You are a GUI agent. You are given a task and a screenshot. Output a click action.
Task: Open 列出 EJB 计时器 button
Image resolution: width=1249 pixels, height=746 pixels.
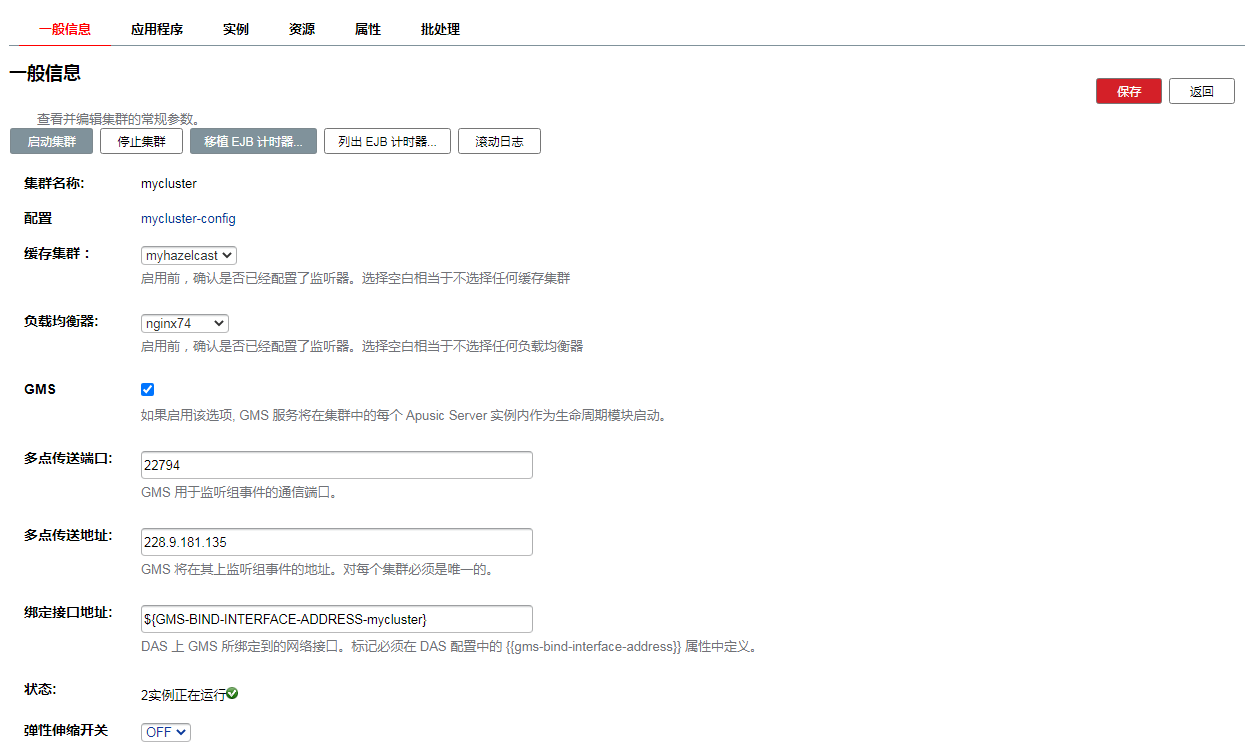coord(387,141)
